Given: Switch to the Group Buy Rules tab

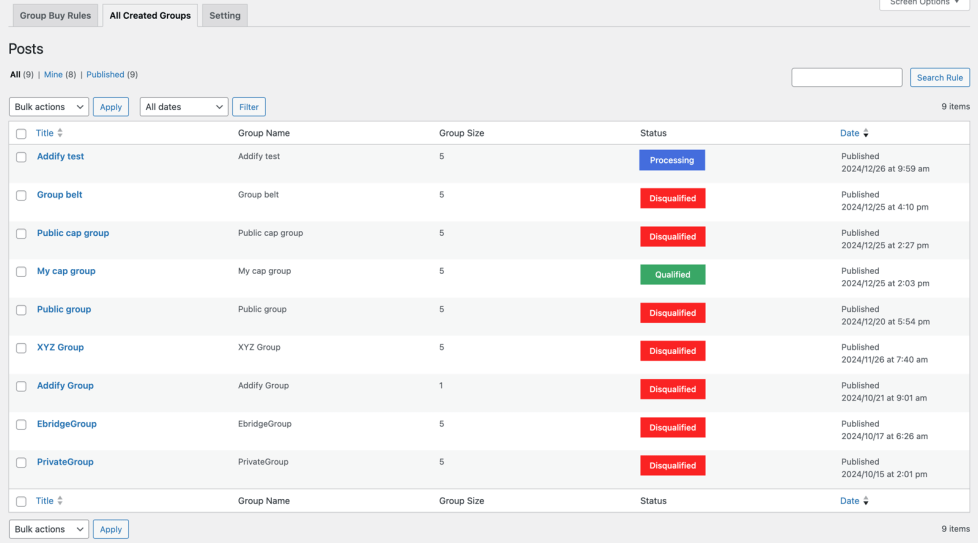Looking at the screenshot, I should 56,16.
